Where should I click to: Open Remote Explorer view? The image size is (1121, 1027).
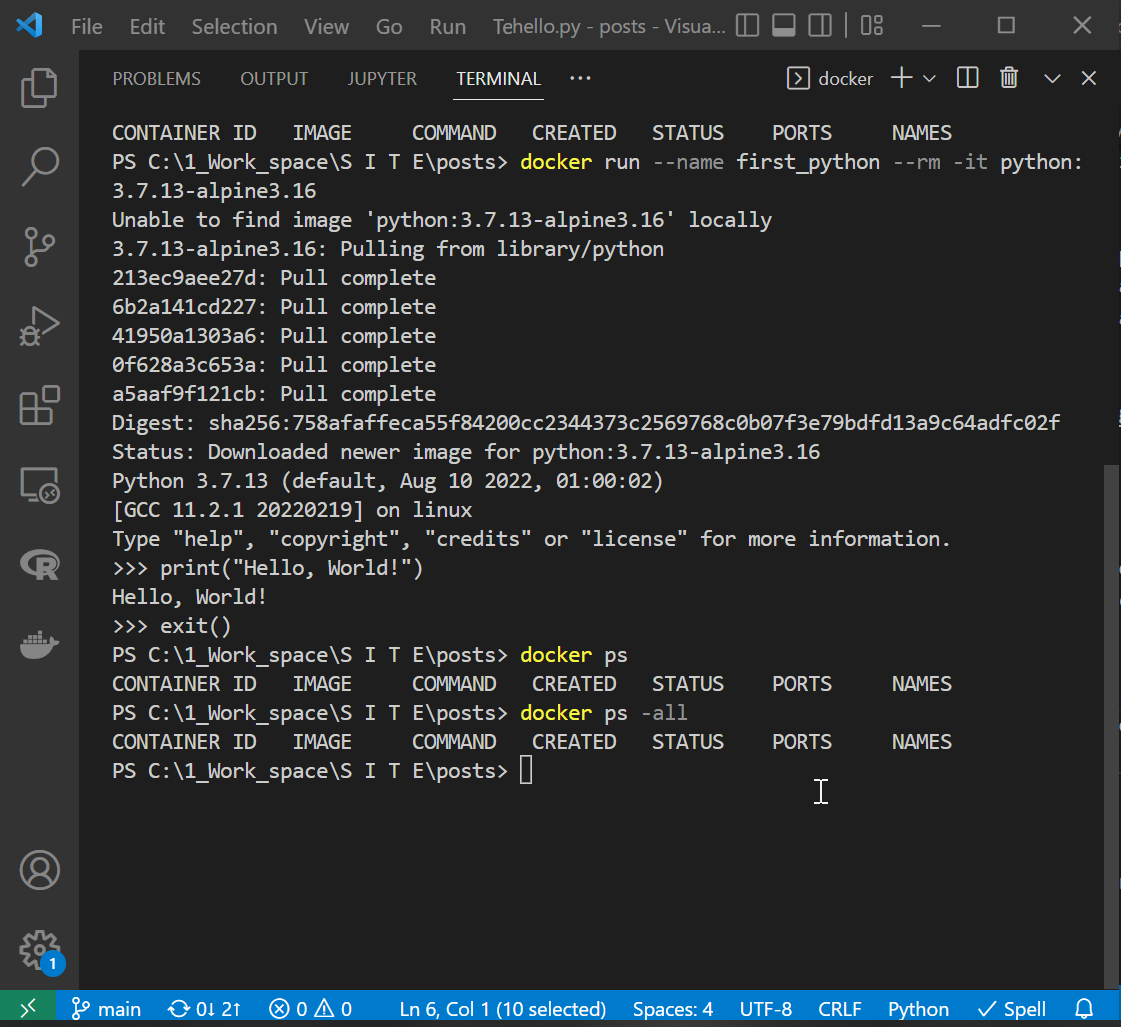click(39, 485)
